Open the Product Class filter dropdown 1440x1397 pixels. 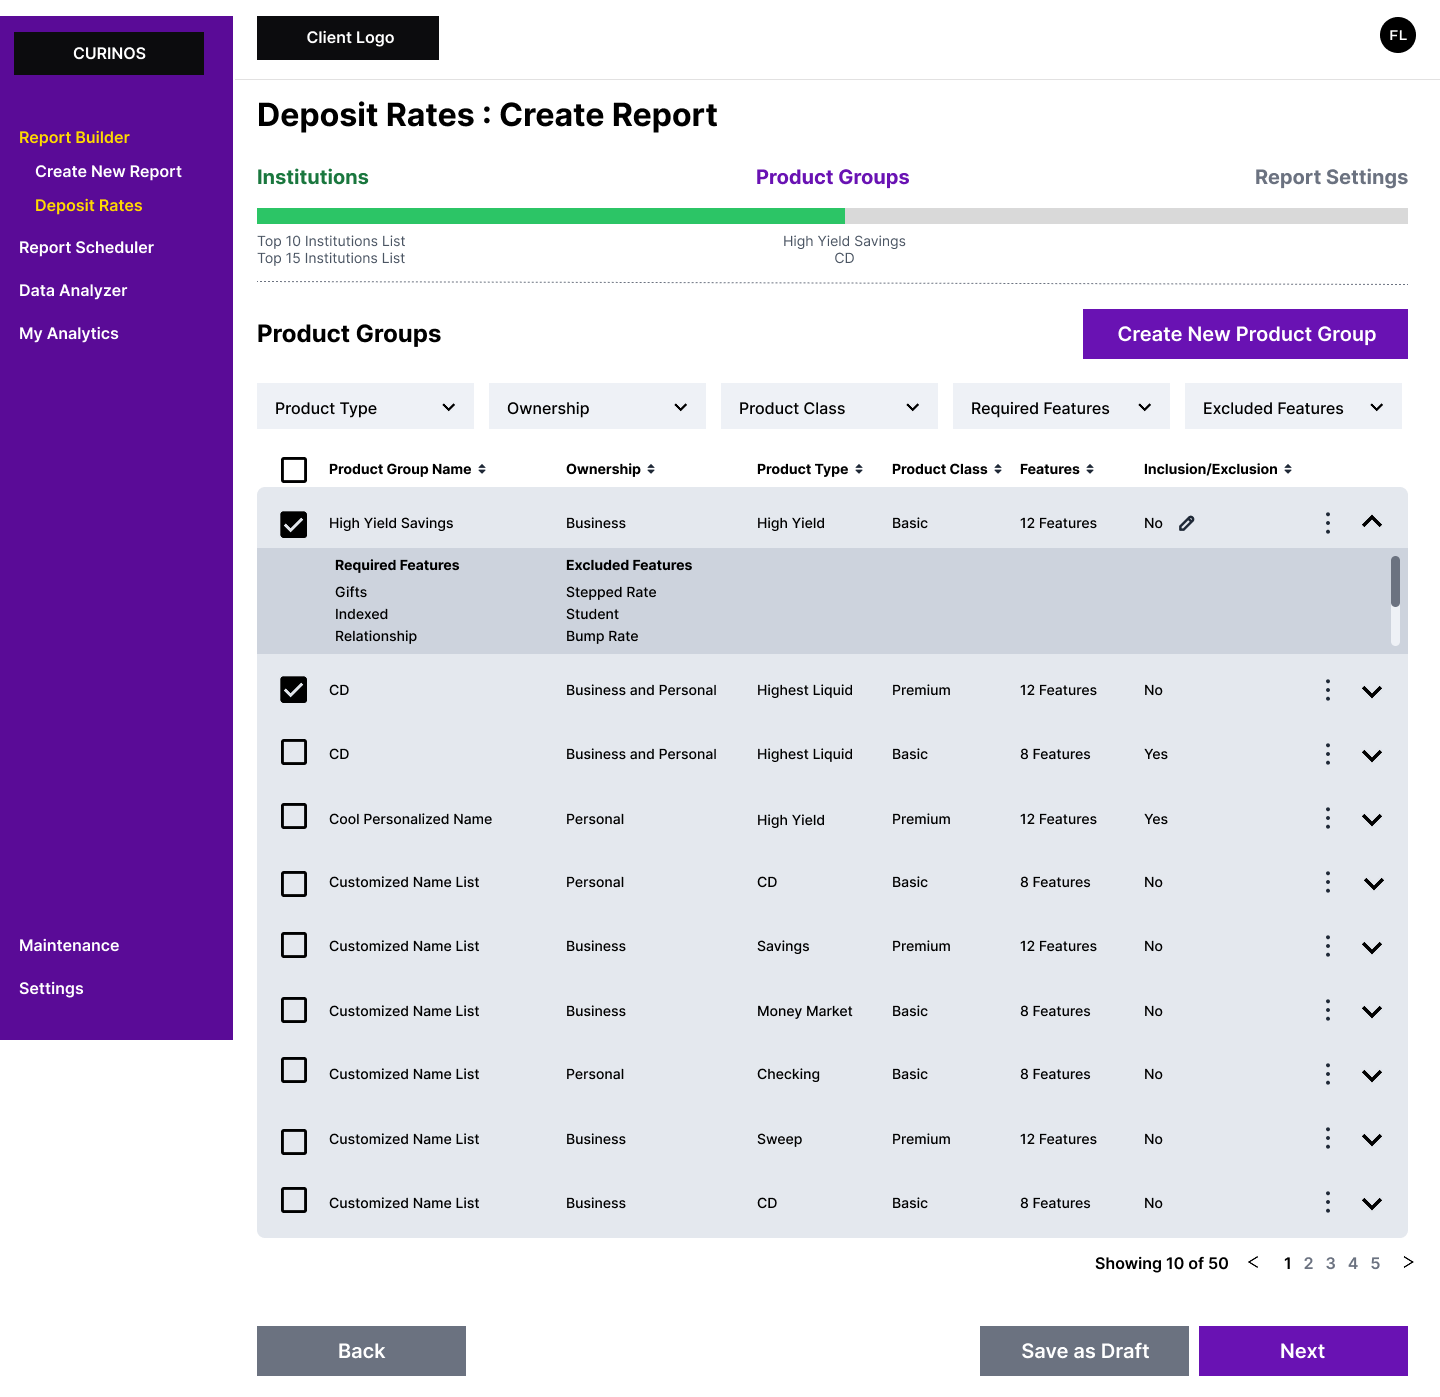pyautogui.click(x=829, y=407)
